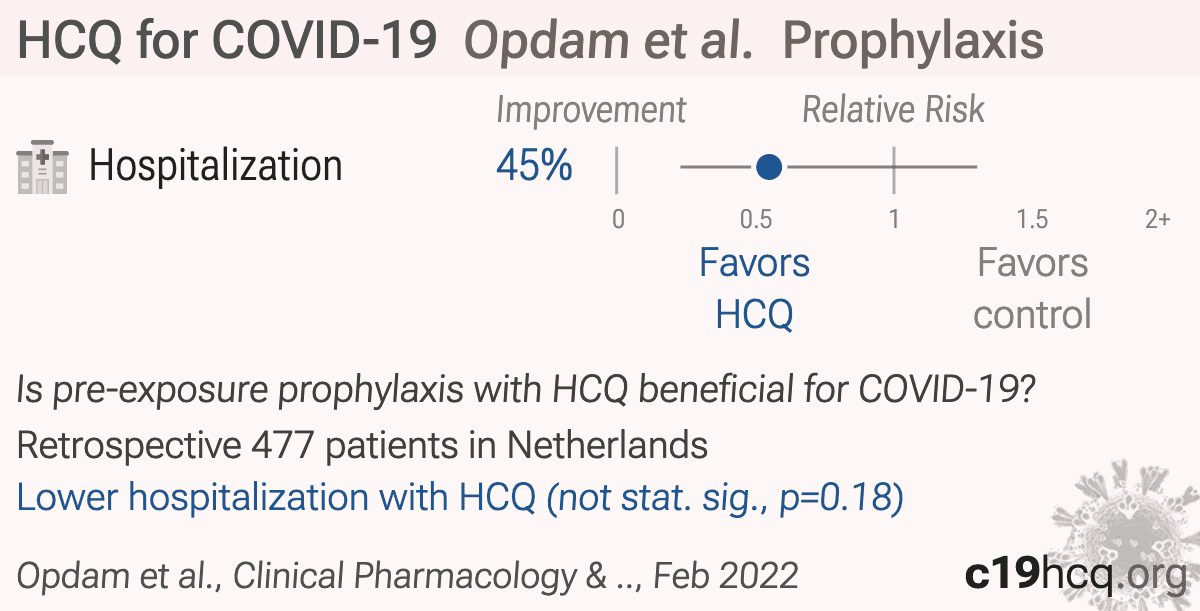
Task: Click the axis tick labeled 0.5
Action: tap(754, 219)
